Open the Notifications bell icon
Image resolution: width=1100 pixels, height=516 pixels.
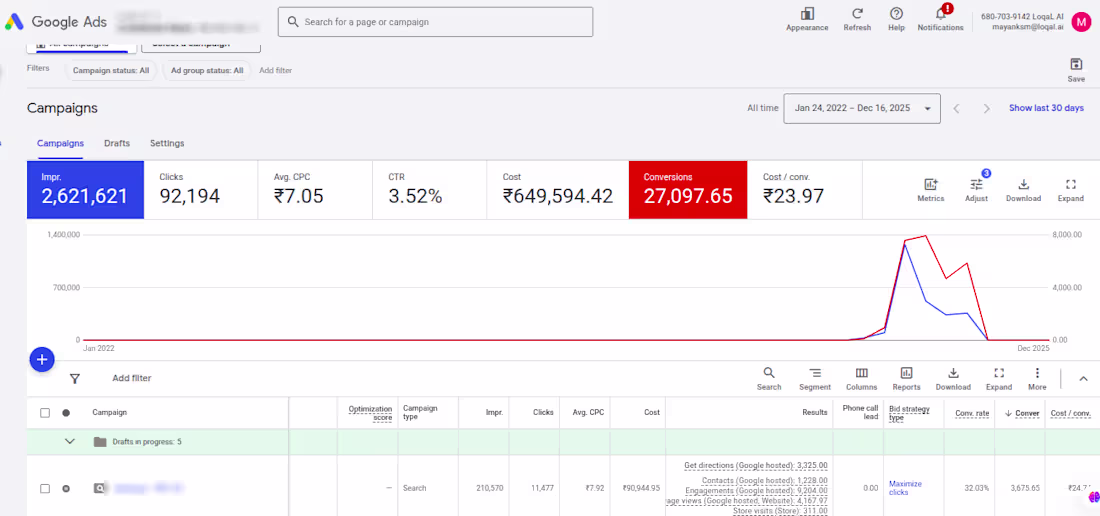[x=941, y=13]
